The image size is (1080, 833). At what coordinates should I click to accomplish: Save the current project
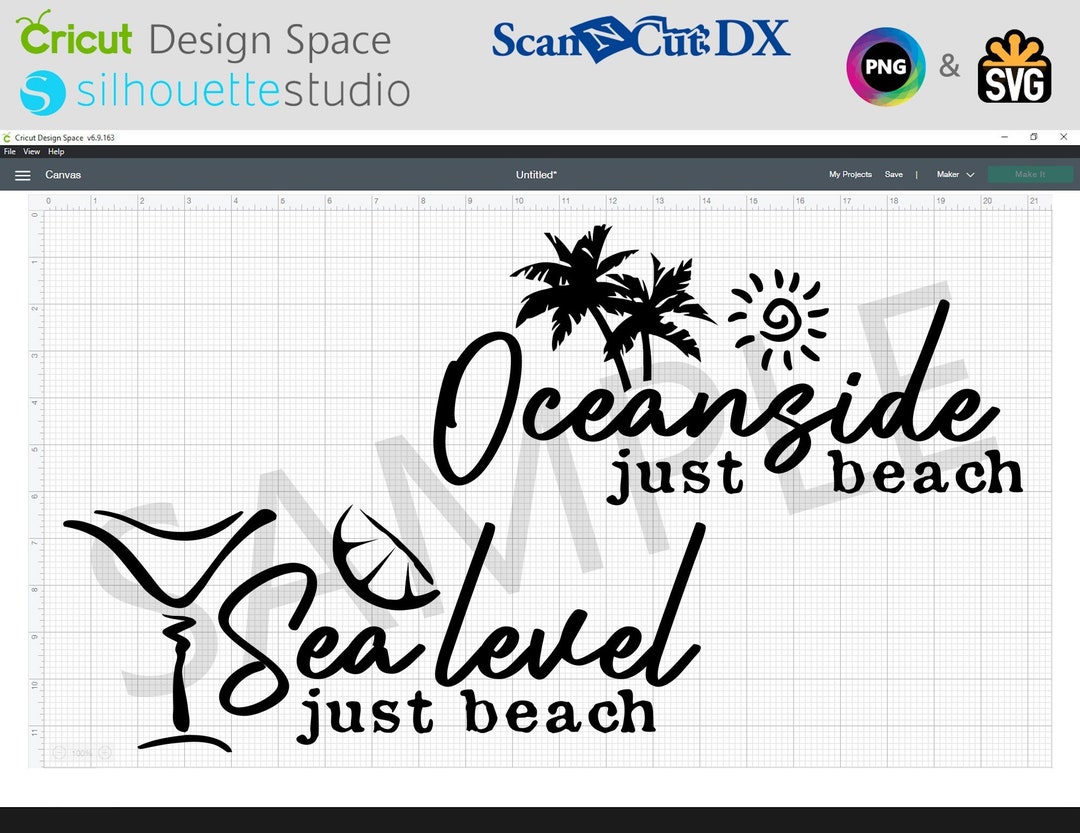[894, 174]
